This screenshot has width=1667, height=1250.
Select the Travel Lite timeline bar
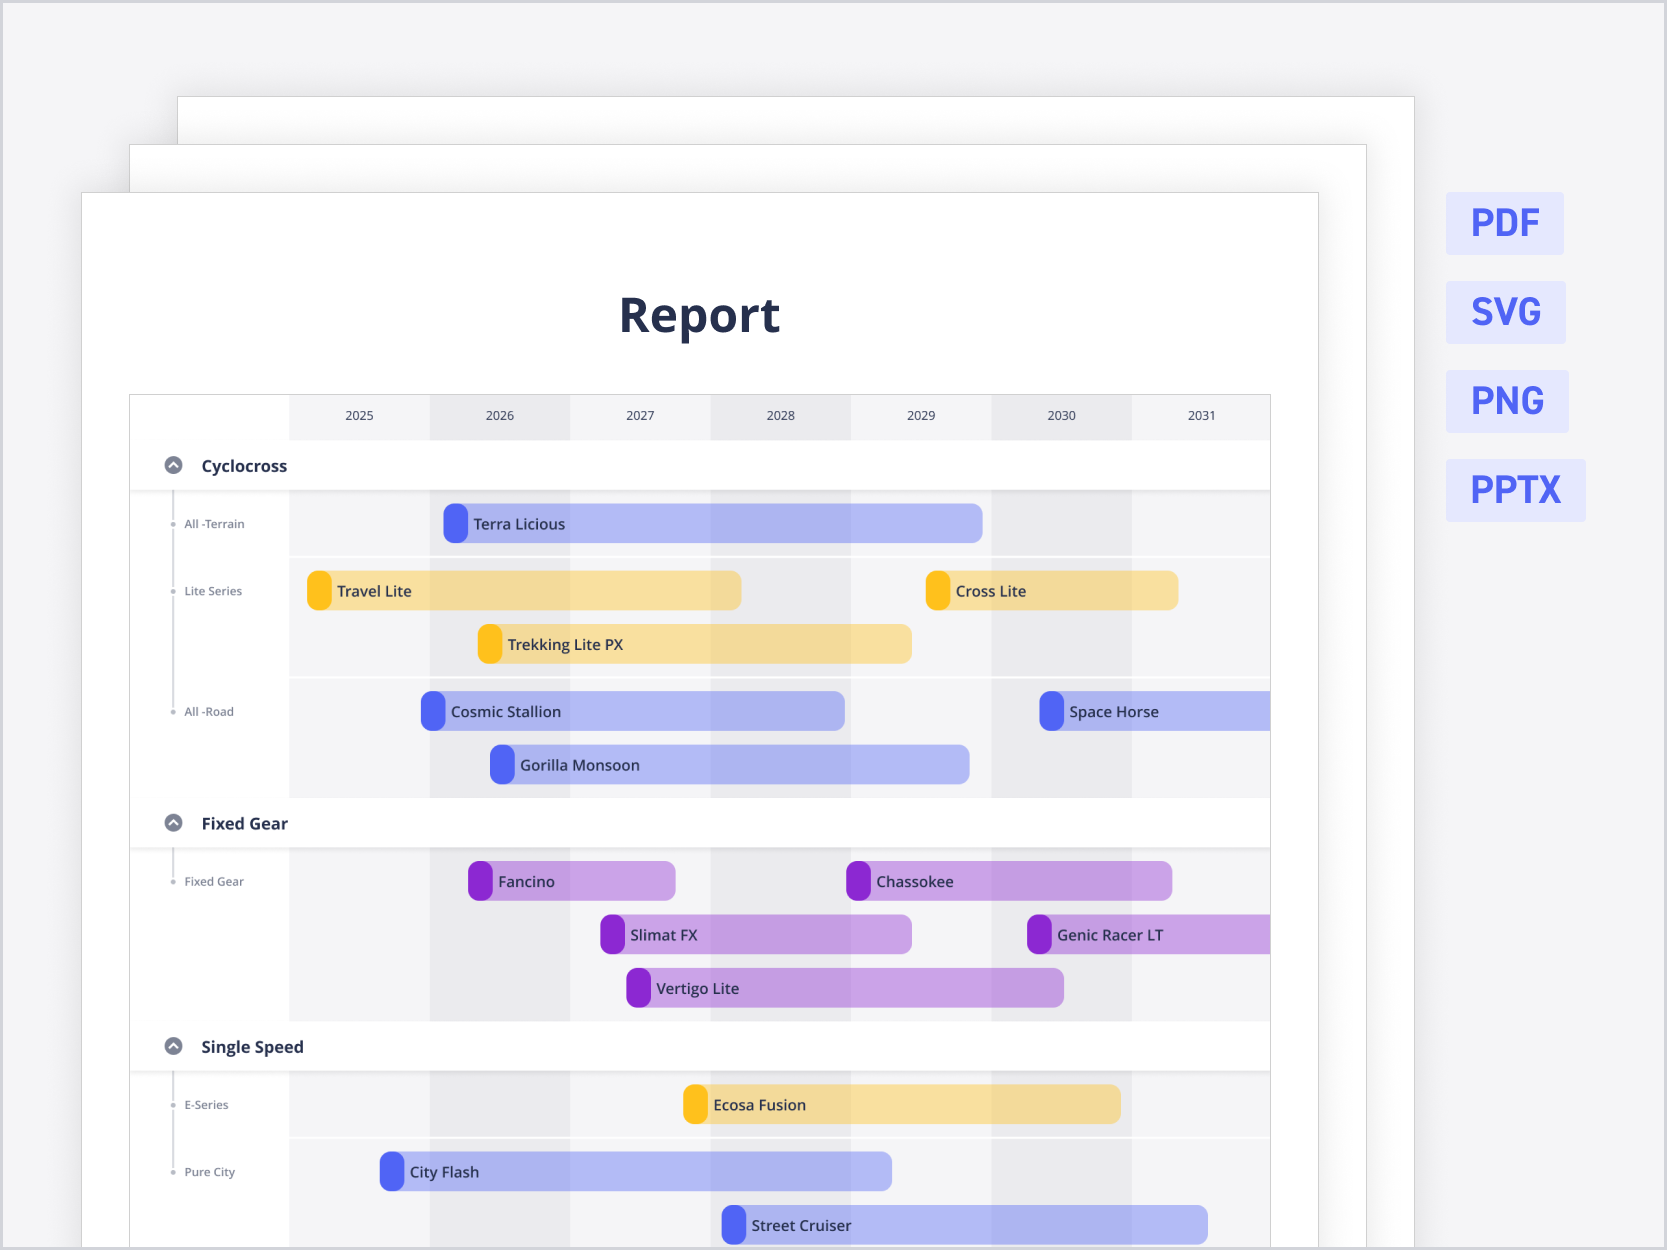point(524,591)
